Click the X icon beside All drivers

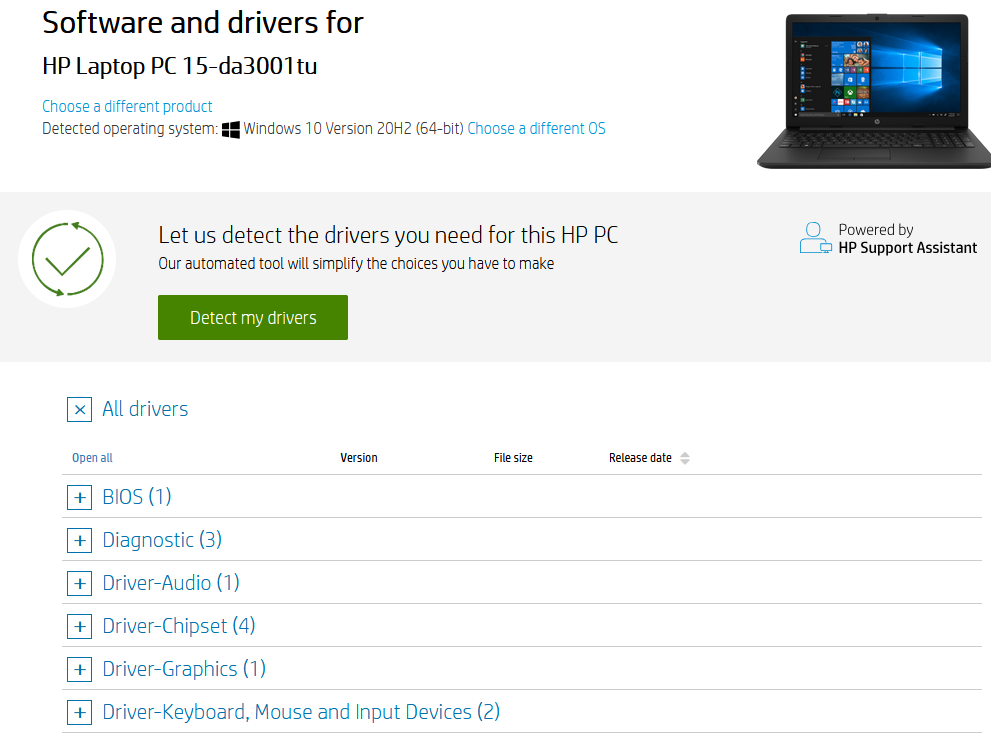79,409
